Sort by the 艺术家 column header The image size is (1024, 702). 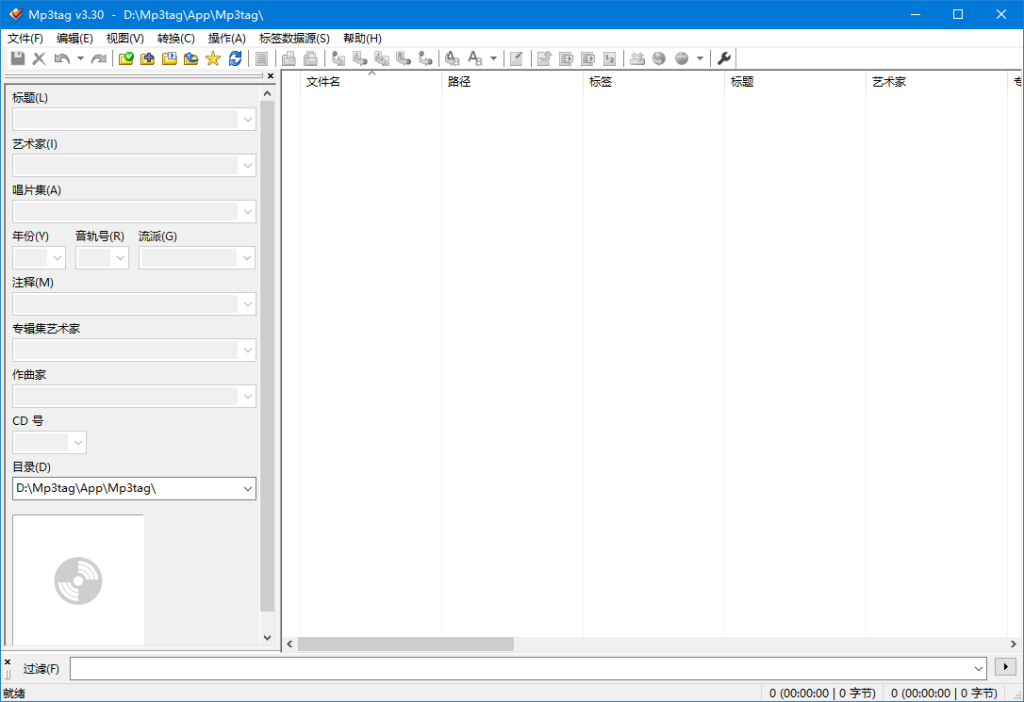tap(936, 82)
